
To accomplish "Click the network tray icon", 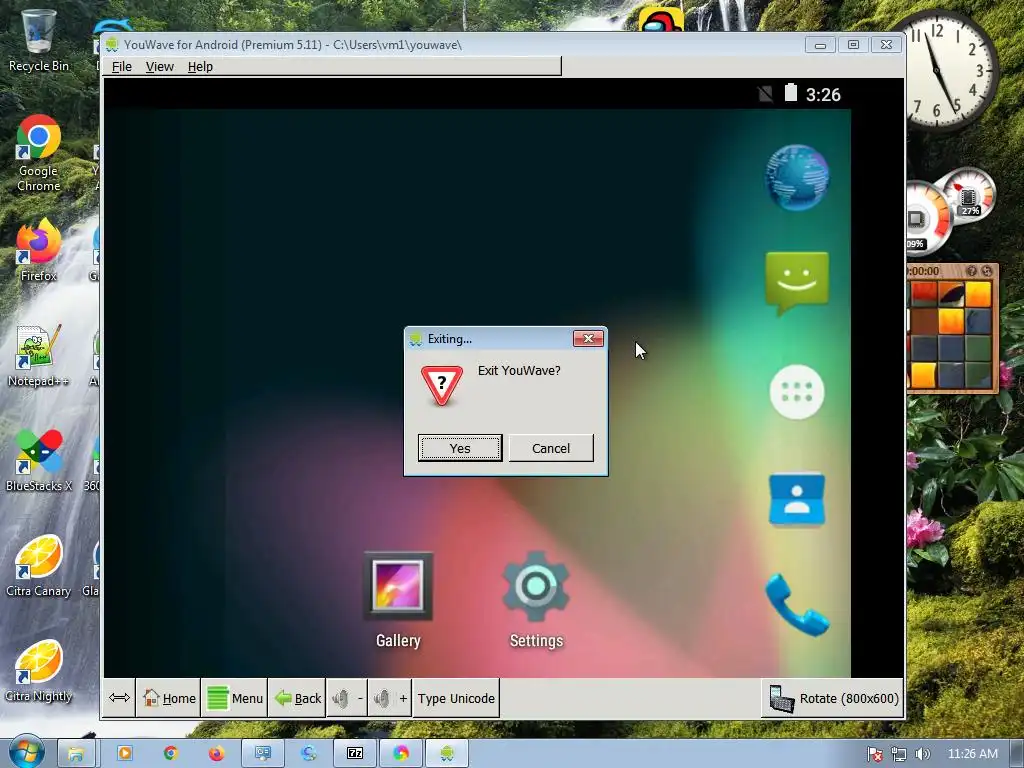I will pyautogui.click(x=899, y=754).
